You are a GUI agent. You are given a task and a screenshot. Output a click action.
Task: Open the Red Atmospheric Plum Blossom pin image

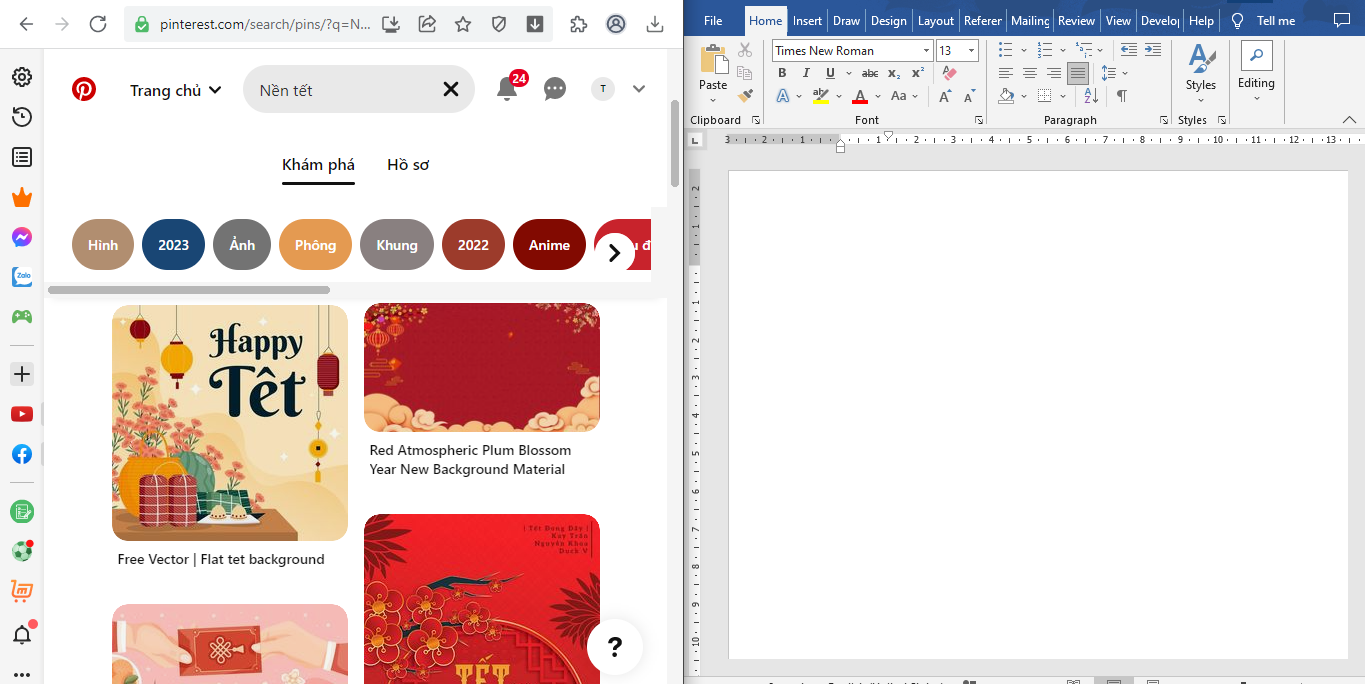point(482,368)
